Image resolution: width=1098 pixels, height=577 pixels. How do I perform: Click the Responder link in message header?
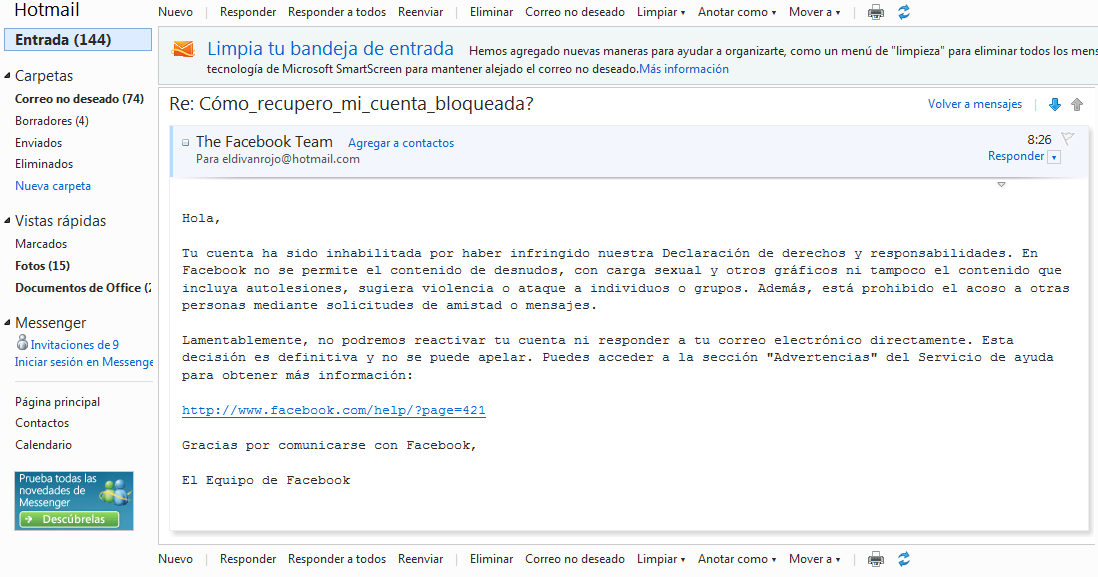(1015, 156)
